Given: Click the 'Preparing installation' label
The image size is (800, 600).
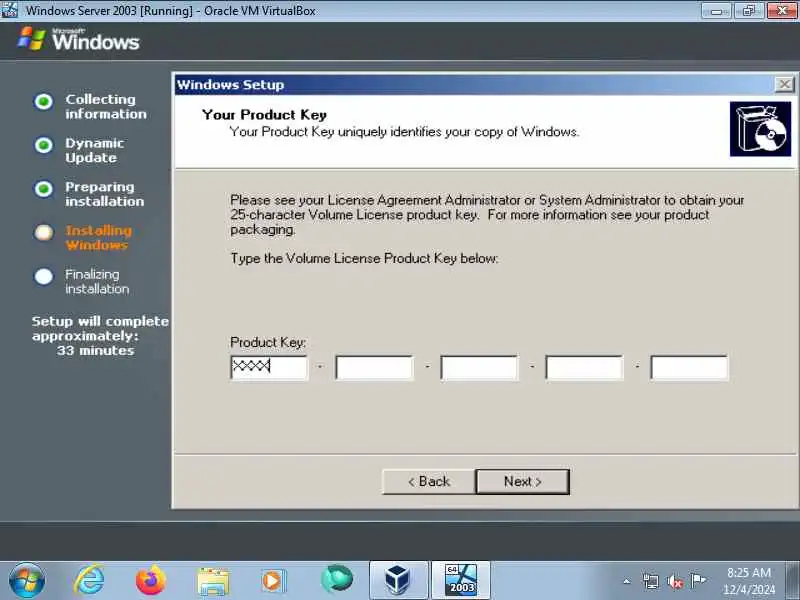Looking at the screenshot, I should [105, 194].
